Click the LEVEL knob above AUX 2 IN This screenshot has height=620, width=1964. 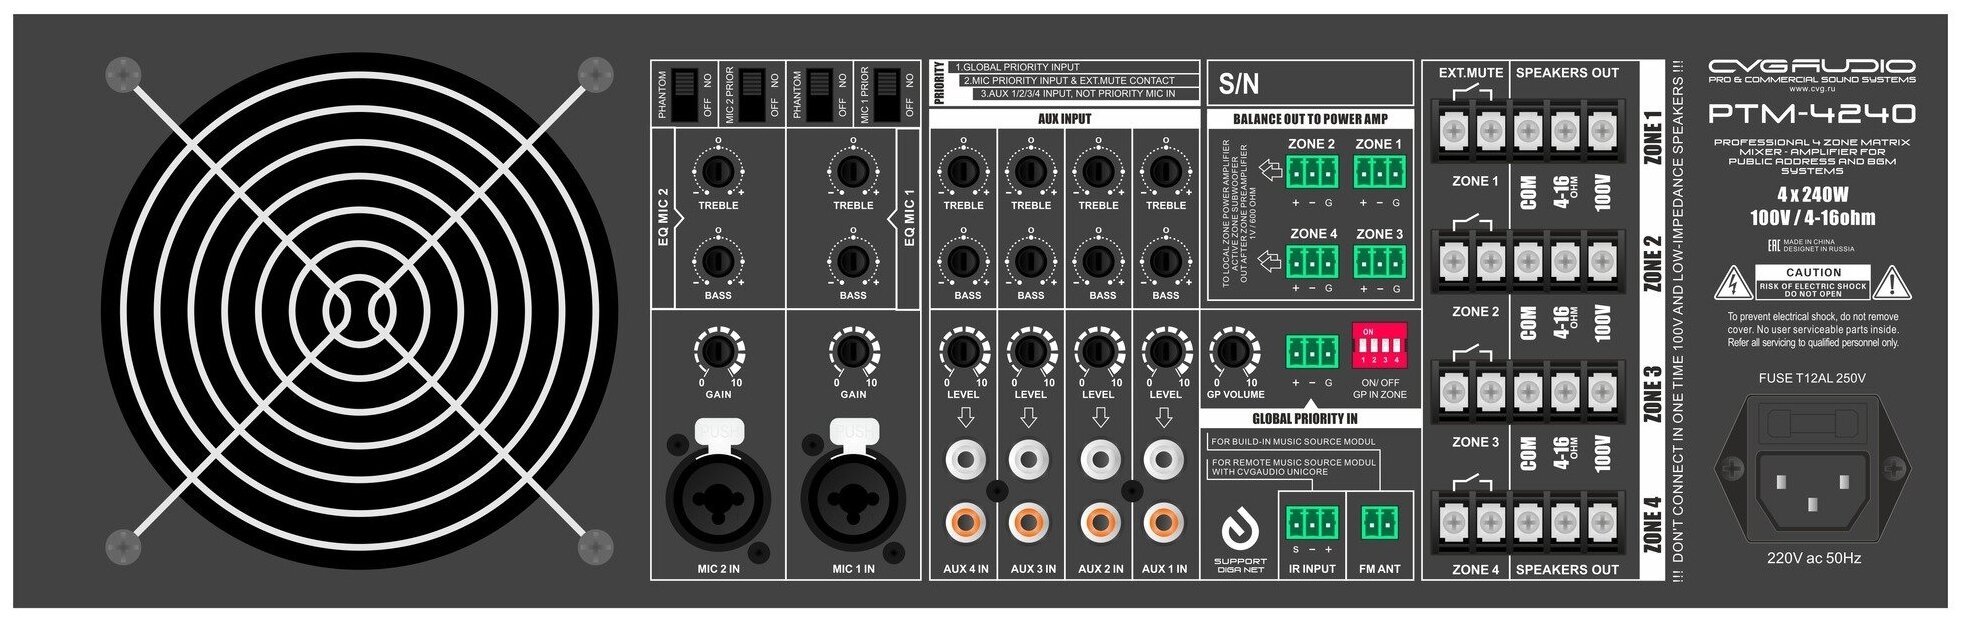click(1098, 351)
